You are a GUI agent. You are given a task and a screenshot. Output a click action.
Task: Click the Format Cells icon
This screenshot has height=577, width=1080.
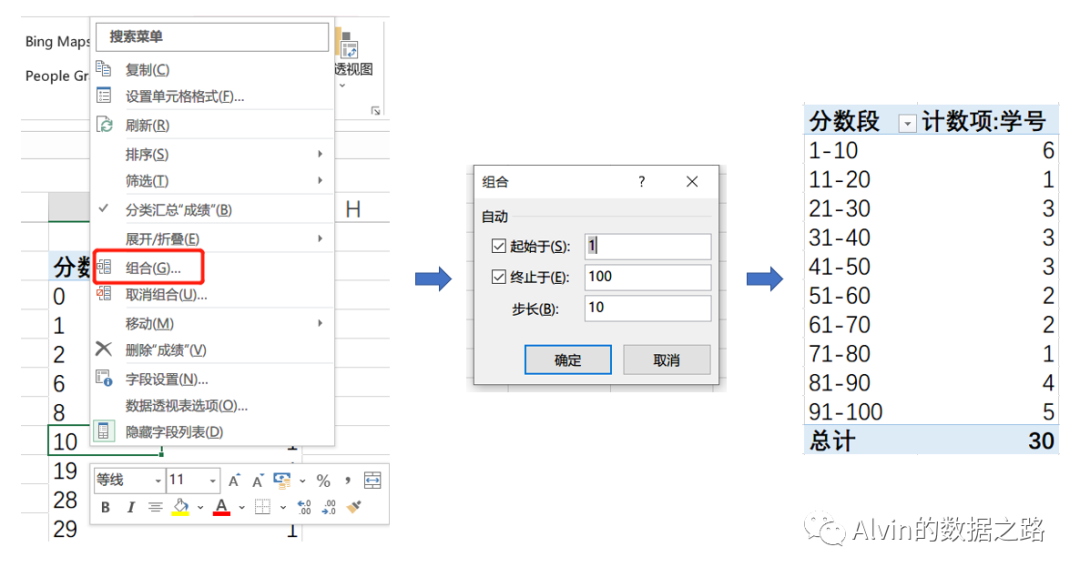click(x=104, y=95)
